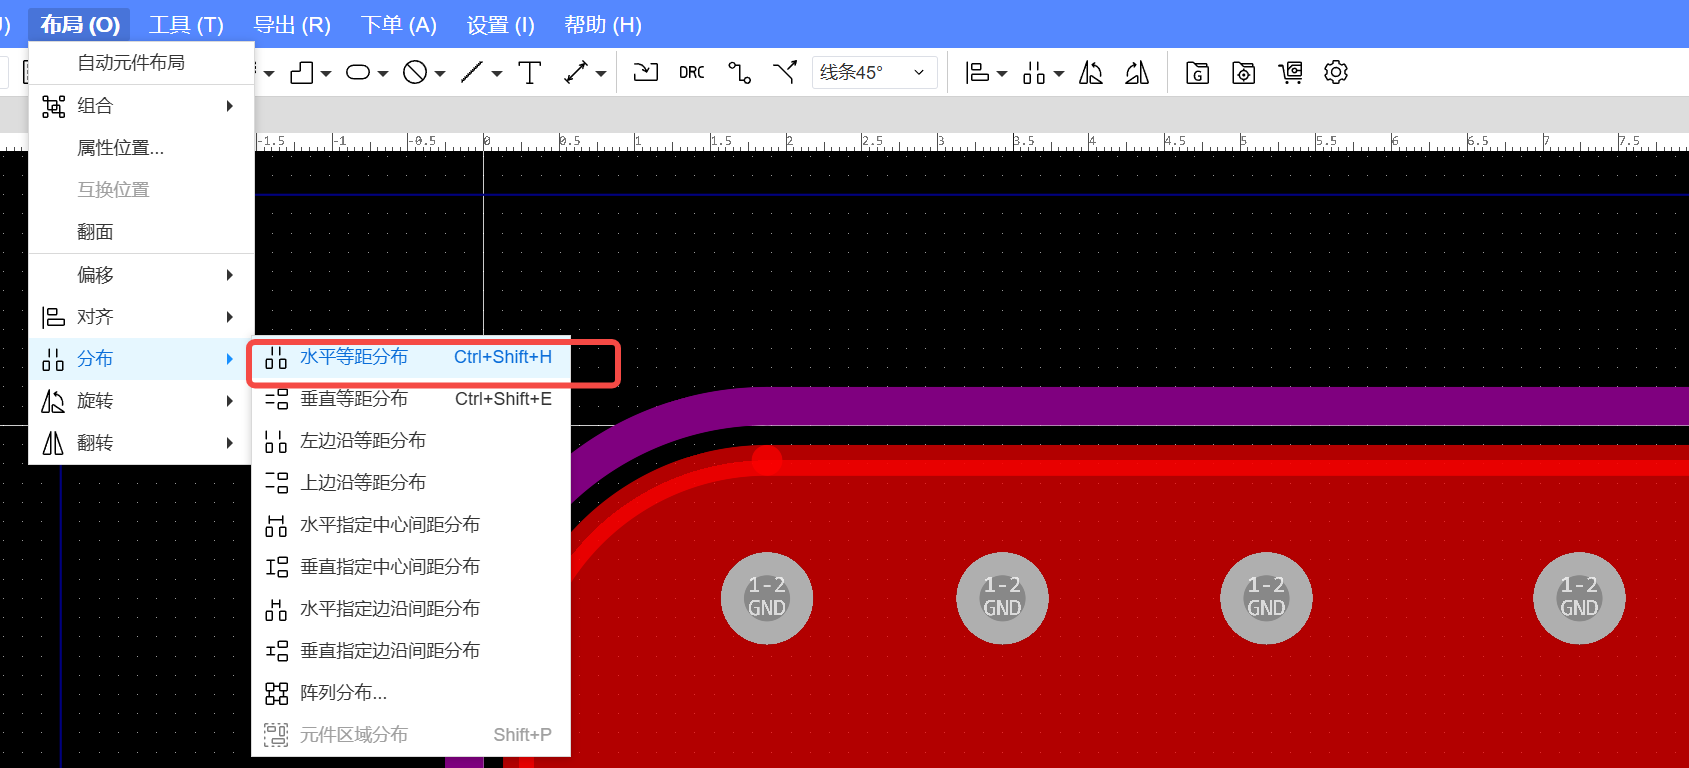Click the import/update changes icon
Screen dimensions: 1689x768
click(x=646, y=72)
